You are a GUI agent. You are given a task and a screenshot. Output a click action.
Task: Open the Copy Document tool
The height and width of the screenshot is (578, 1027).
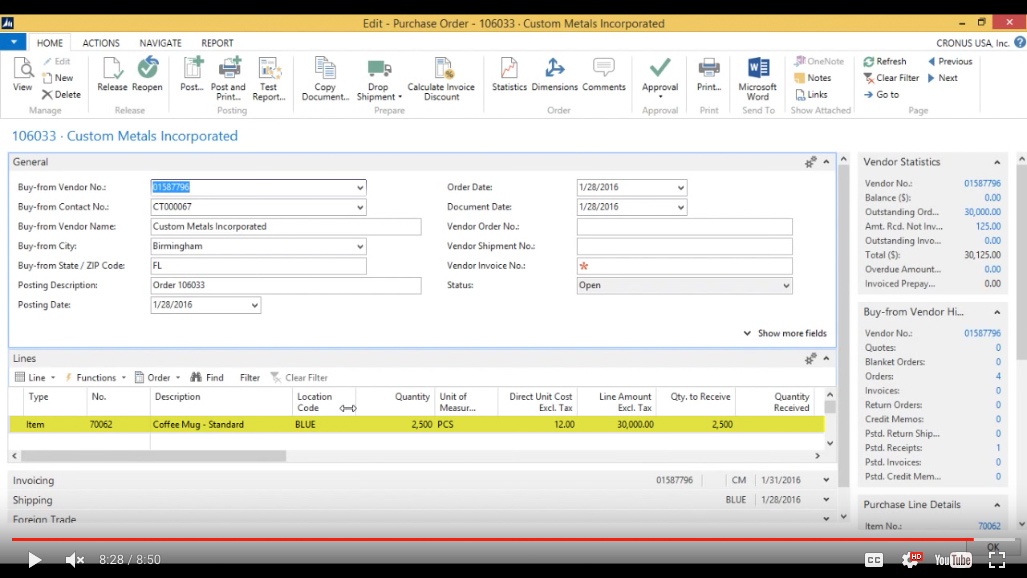[325, 79]
